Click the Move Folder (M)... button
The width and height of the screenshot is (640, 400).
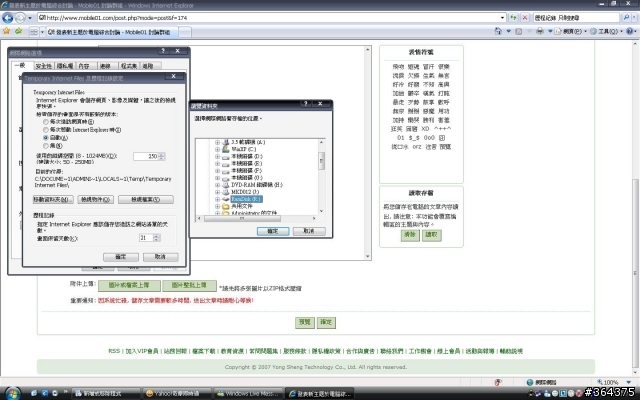[x=53, y=200]
